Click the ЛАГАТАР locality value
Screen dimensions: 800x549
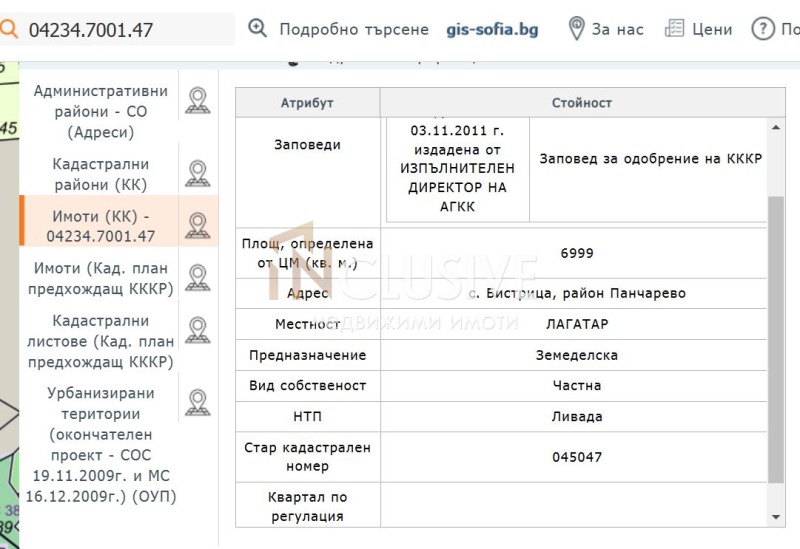(577, 324)
